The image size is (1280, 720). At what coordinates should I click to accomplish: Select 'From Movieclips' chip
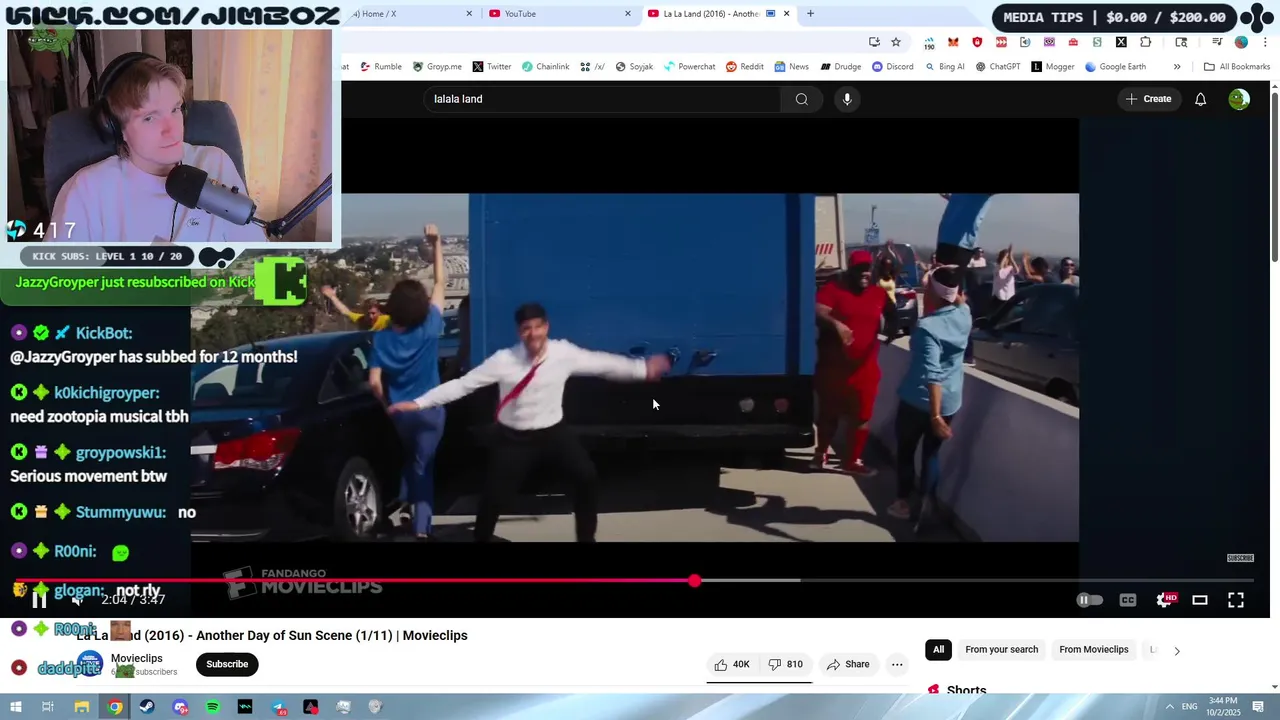(x=1093, y=650)
